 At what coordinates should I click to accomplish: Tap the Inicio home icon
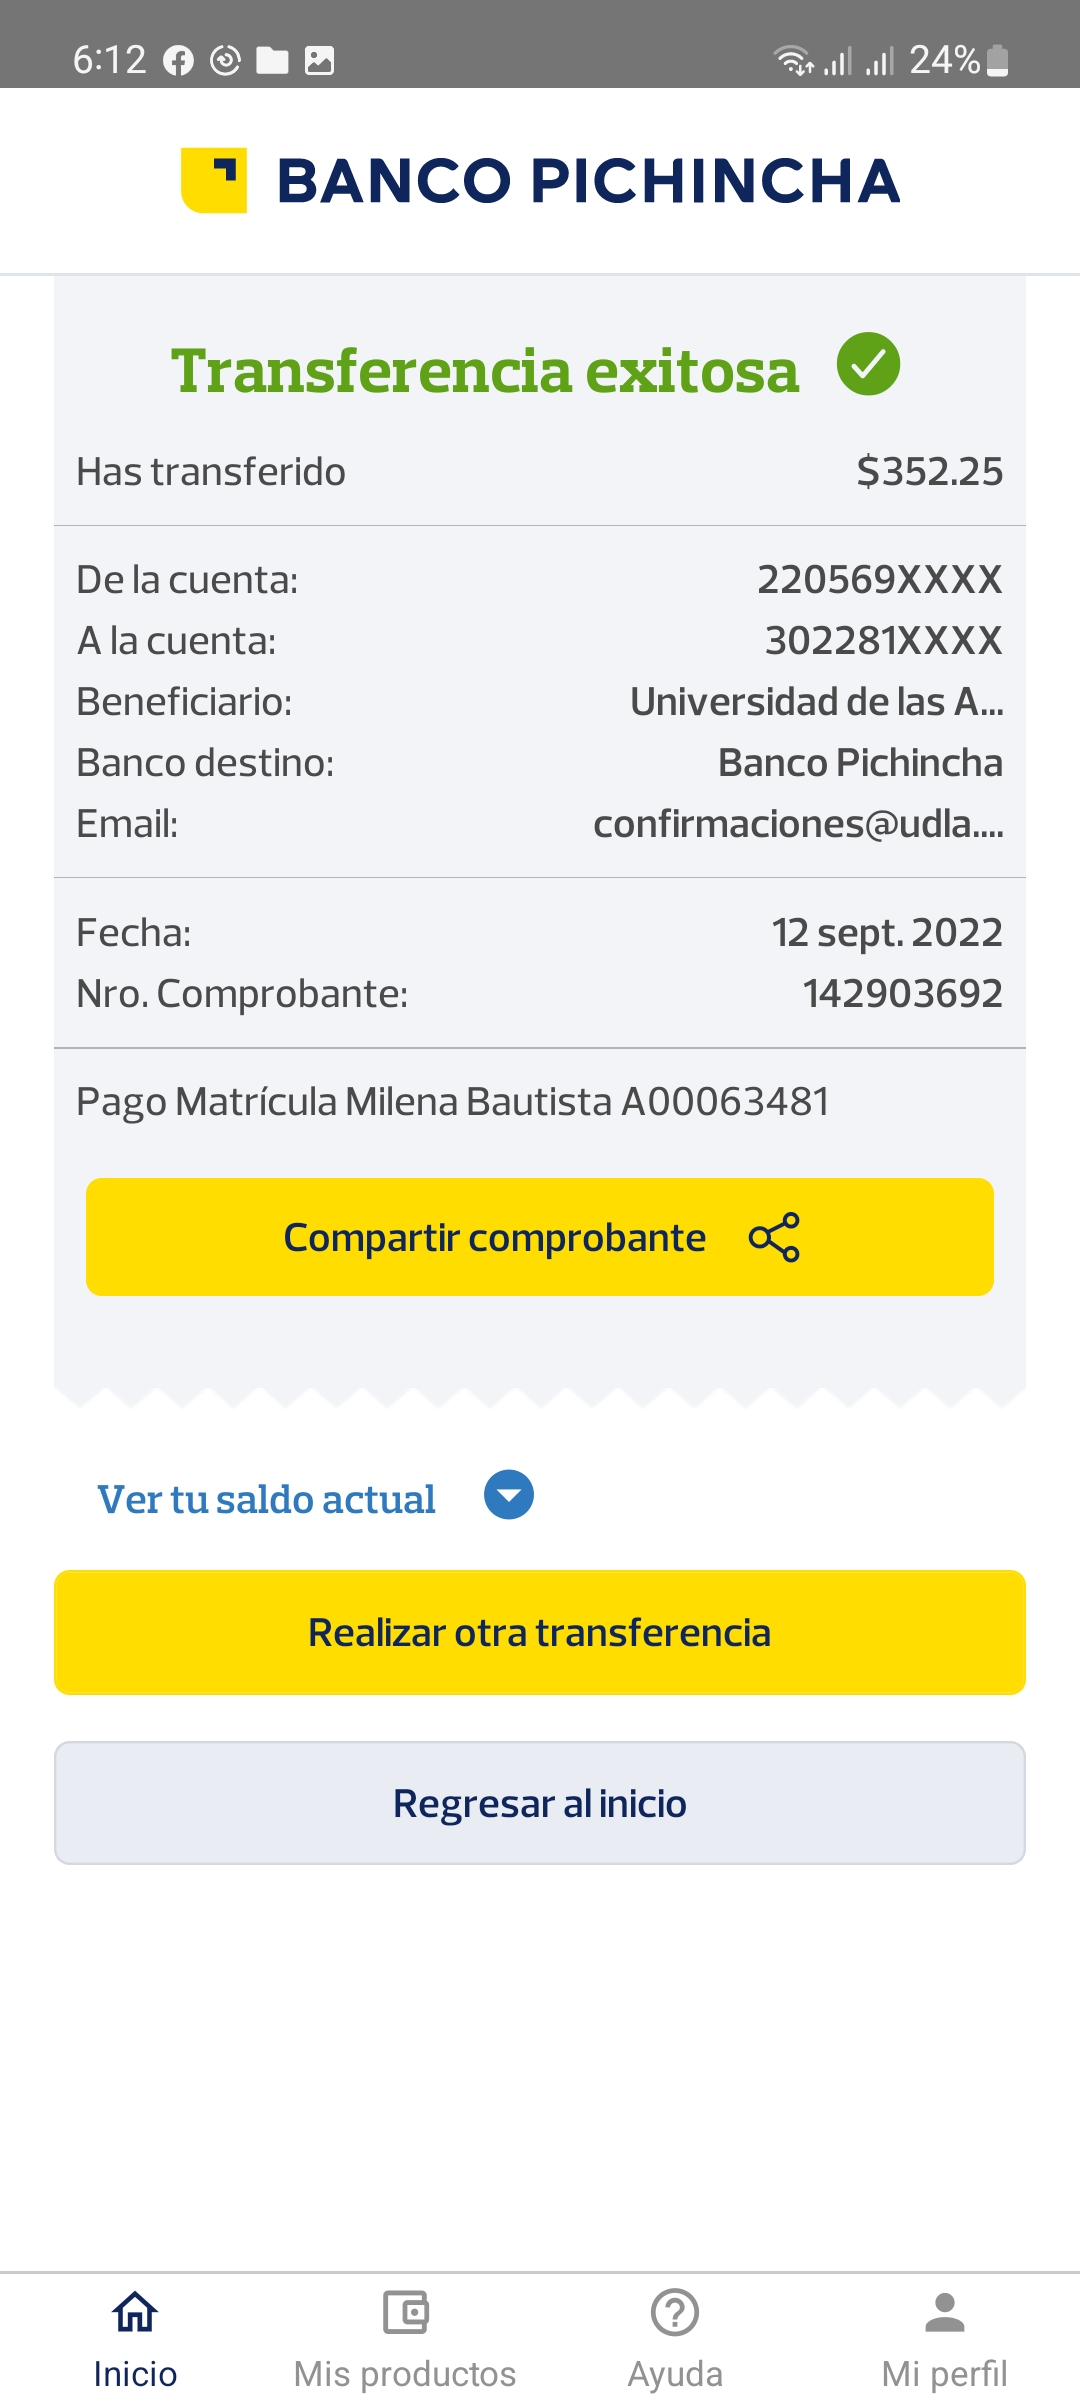coord(135,2313)
